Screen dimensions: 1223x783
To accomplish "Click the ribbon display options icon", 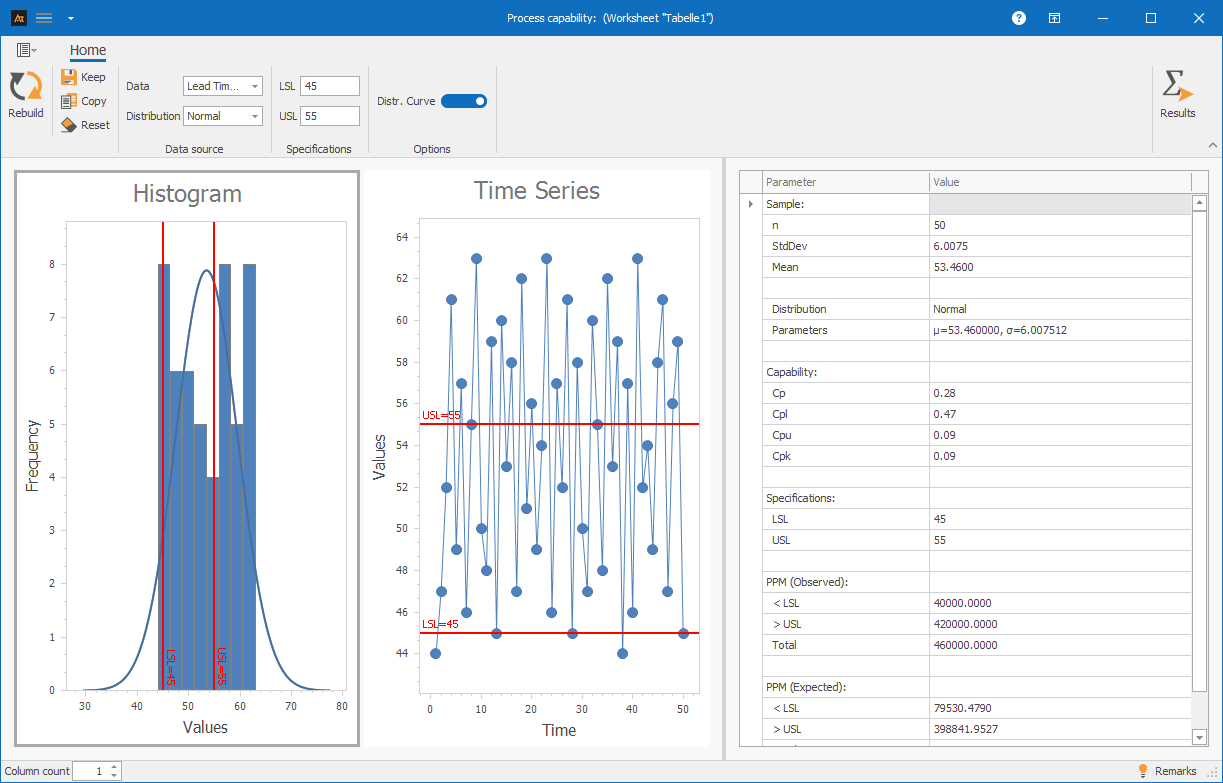I will tap(1054, 18).
